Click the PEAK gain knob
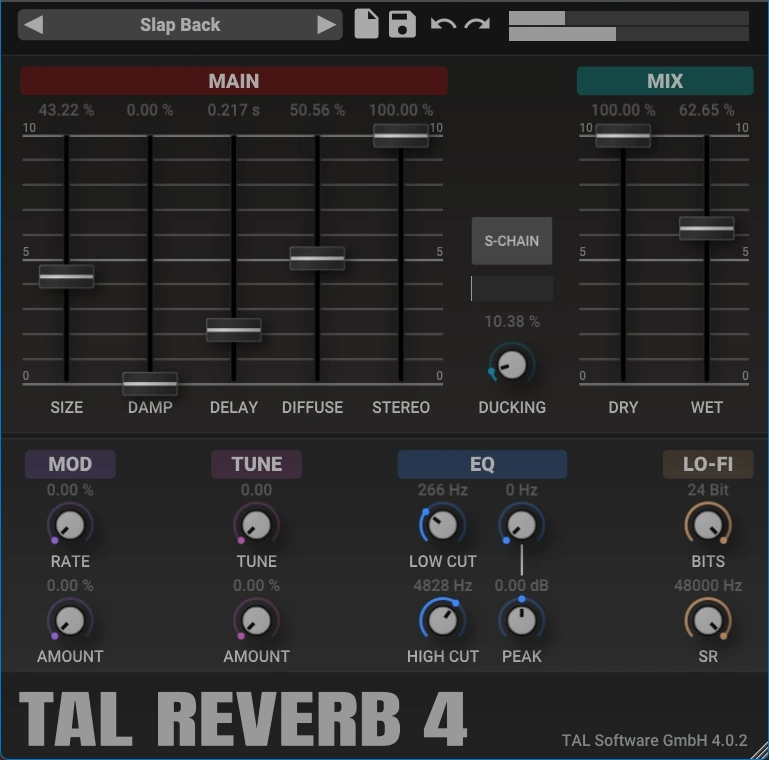The width and height of the screenshot is (769, 760). [x=521, y=620]
